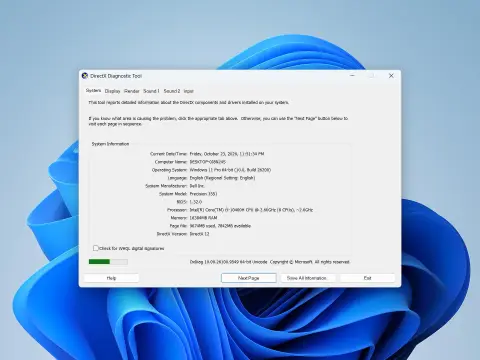Close the DirectX Diagnostic Tool window

coord(391,76)
